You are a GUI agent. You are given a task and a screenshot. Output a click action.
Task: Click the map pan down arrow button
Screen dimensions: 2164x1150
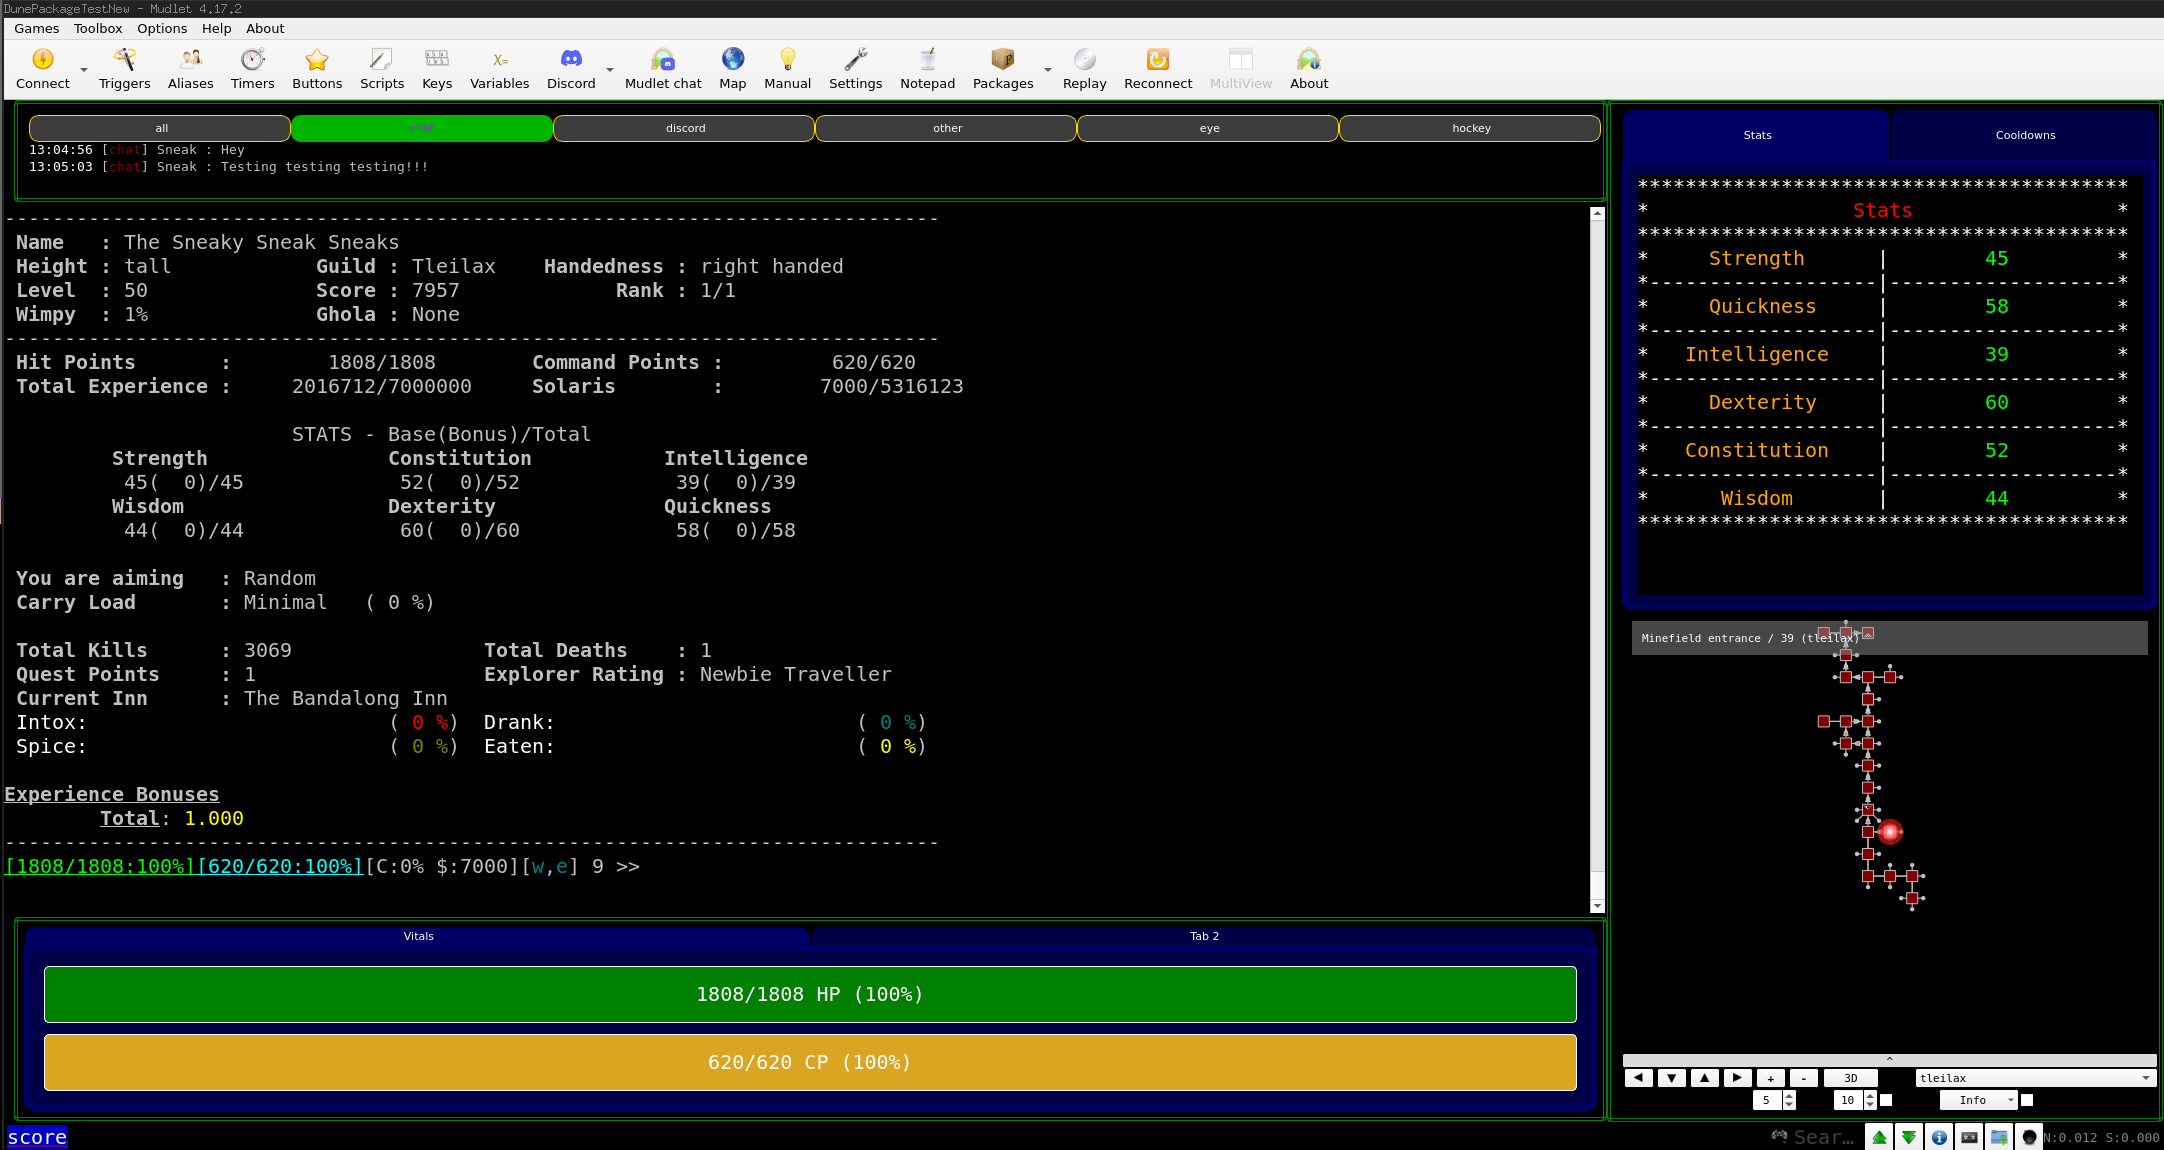coord(1672,1078)
